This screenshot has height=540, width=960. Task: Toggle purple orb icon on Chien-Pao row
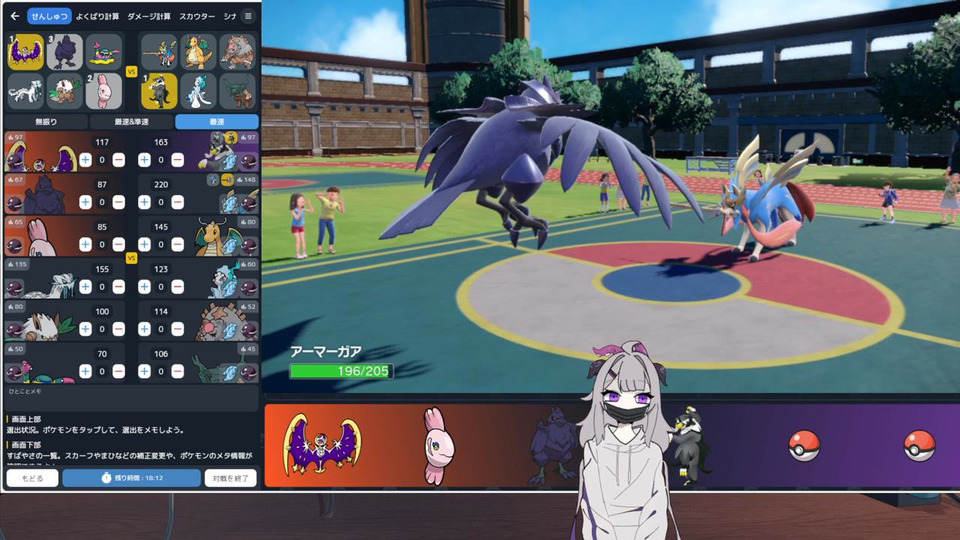(x=14, y=289)
